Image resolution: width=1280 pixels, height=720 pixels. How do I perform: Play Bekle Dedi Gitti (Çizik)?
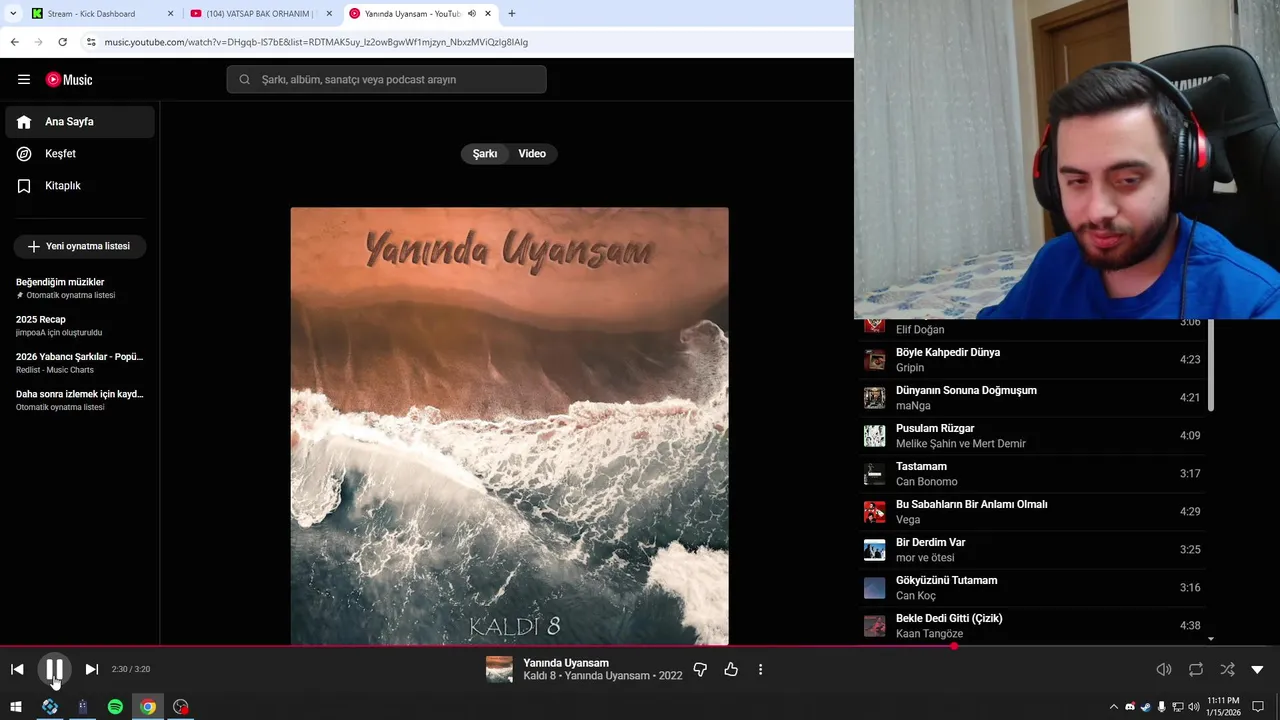tap(1032, 626)
